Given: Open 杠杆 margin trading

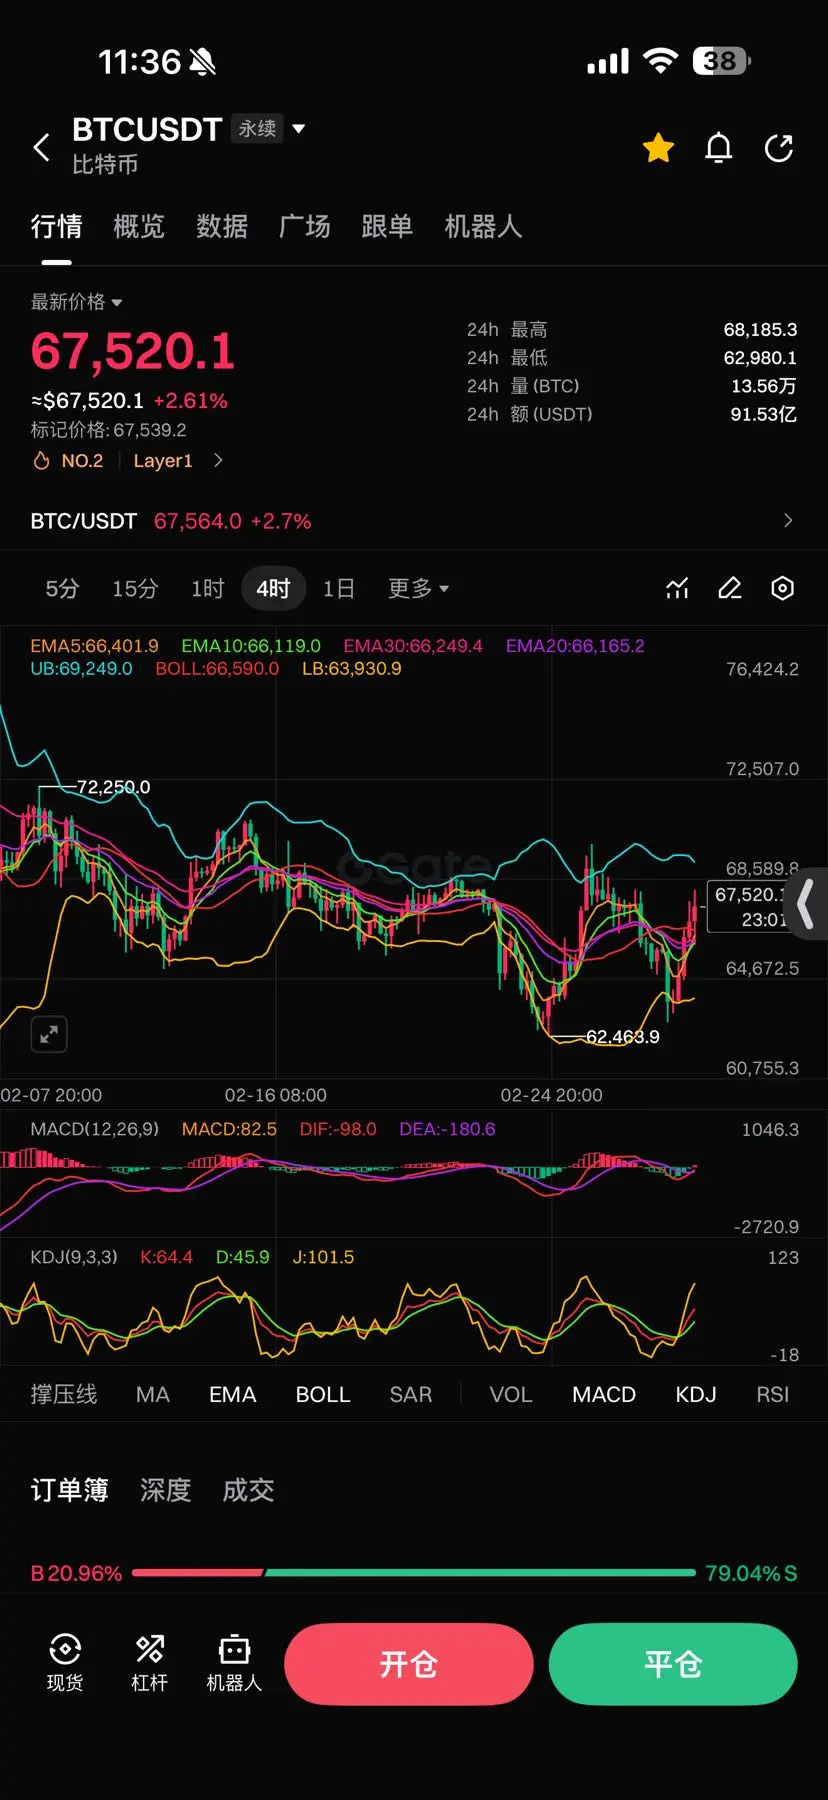Looking at the screenshot, I should tap(150, 1663).
